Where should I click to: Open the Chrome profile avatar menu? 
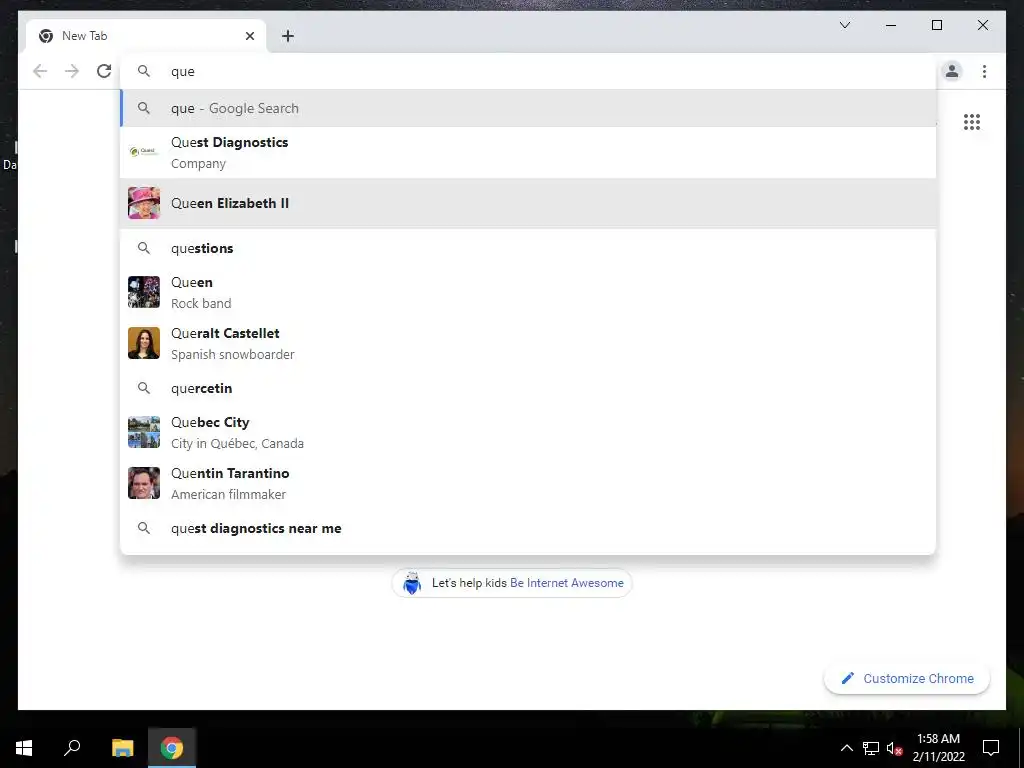952,71
